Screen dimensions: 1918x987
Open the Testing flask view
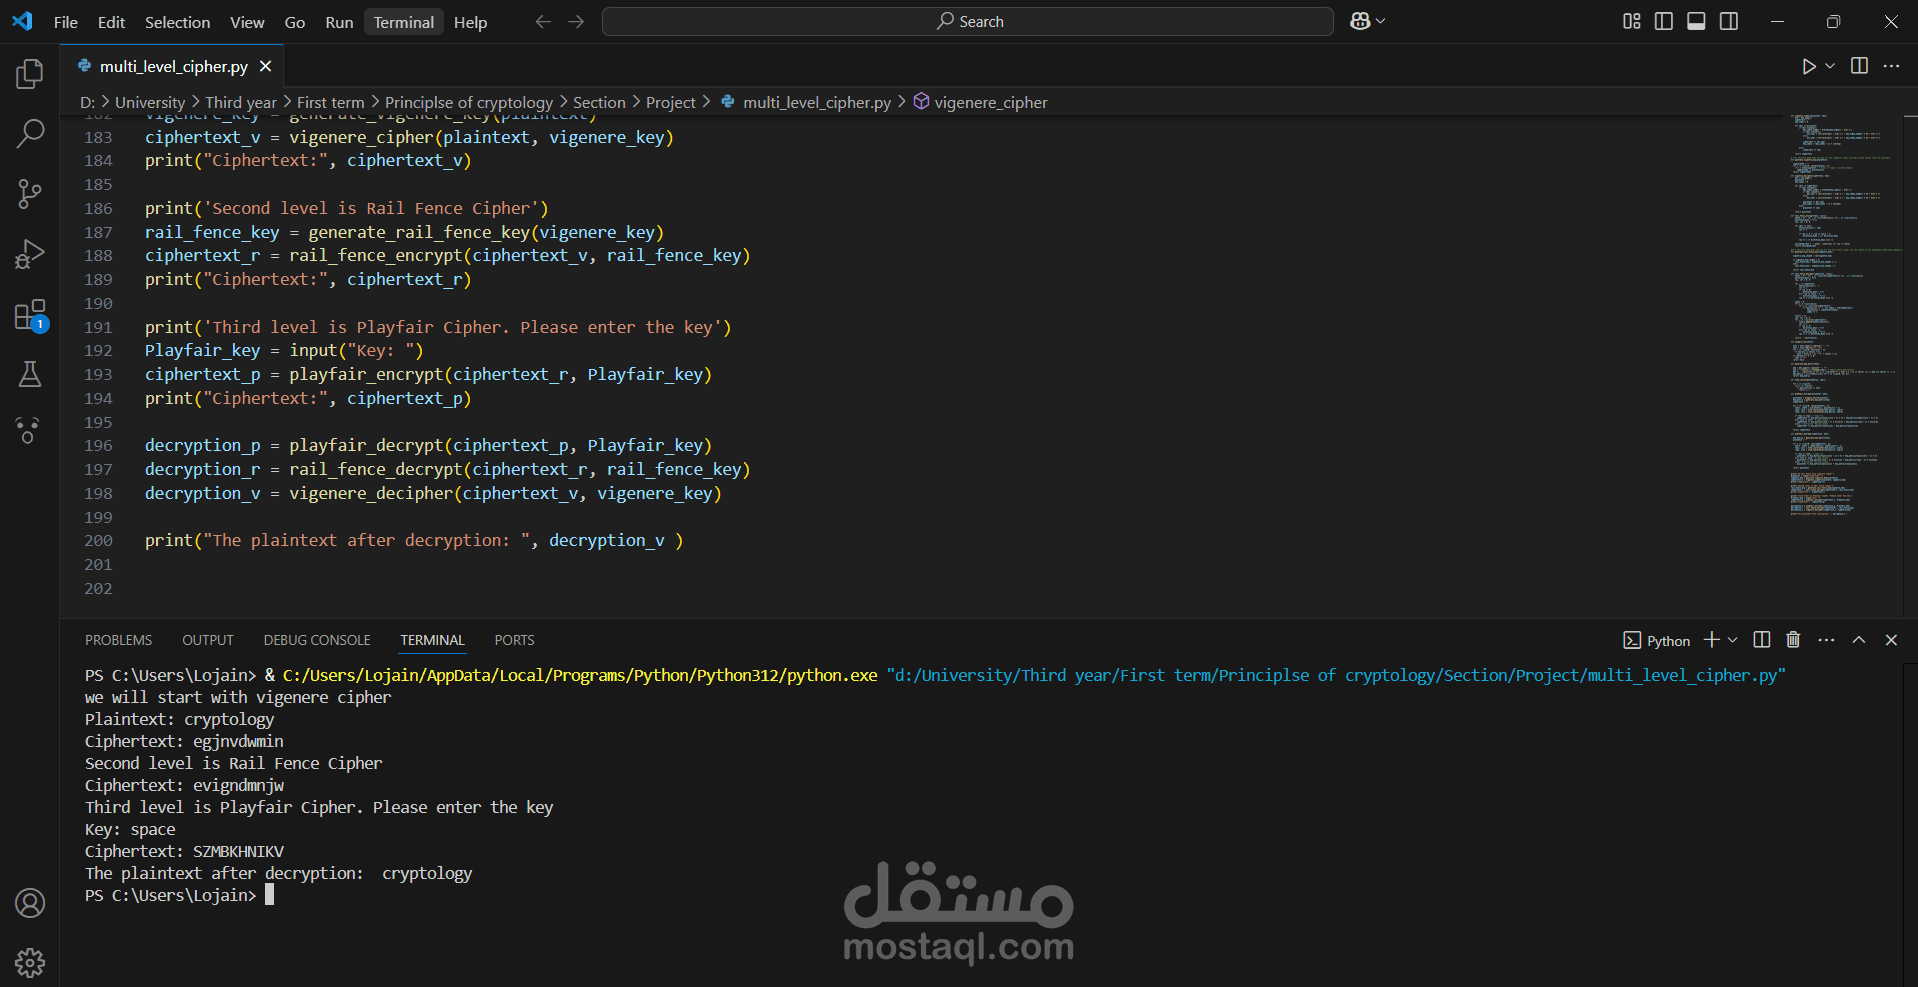30,374
